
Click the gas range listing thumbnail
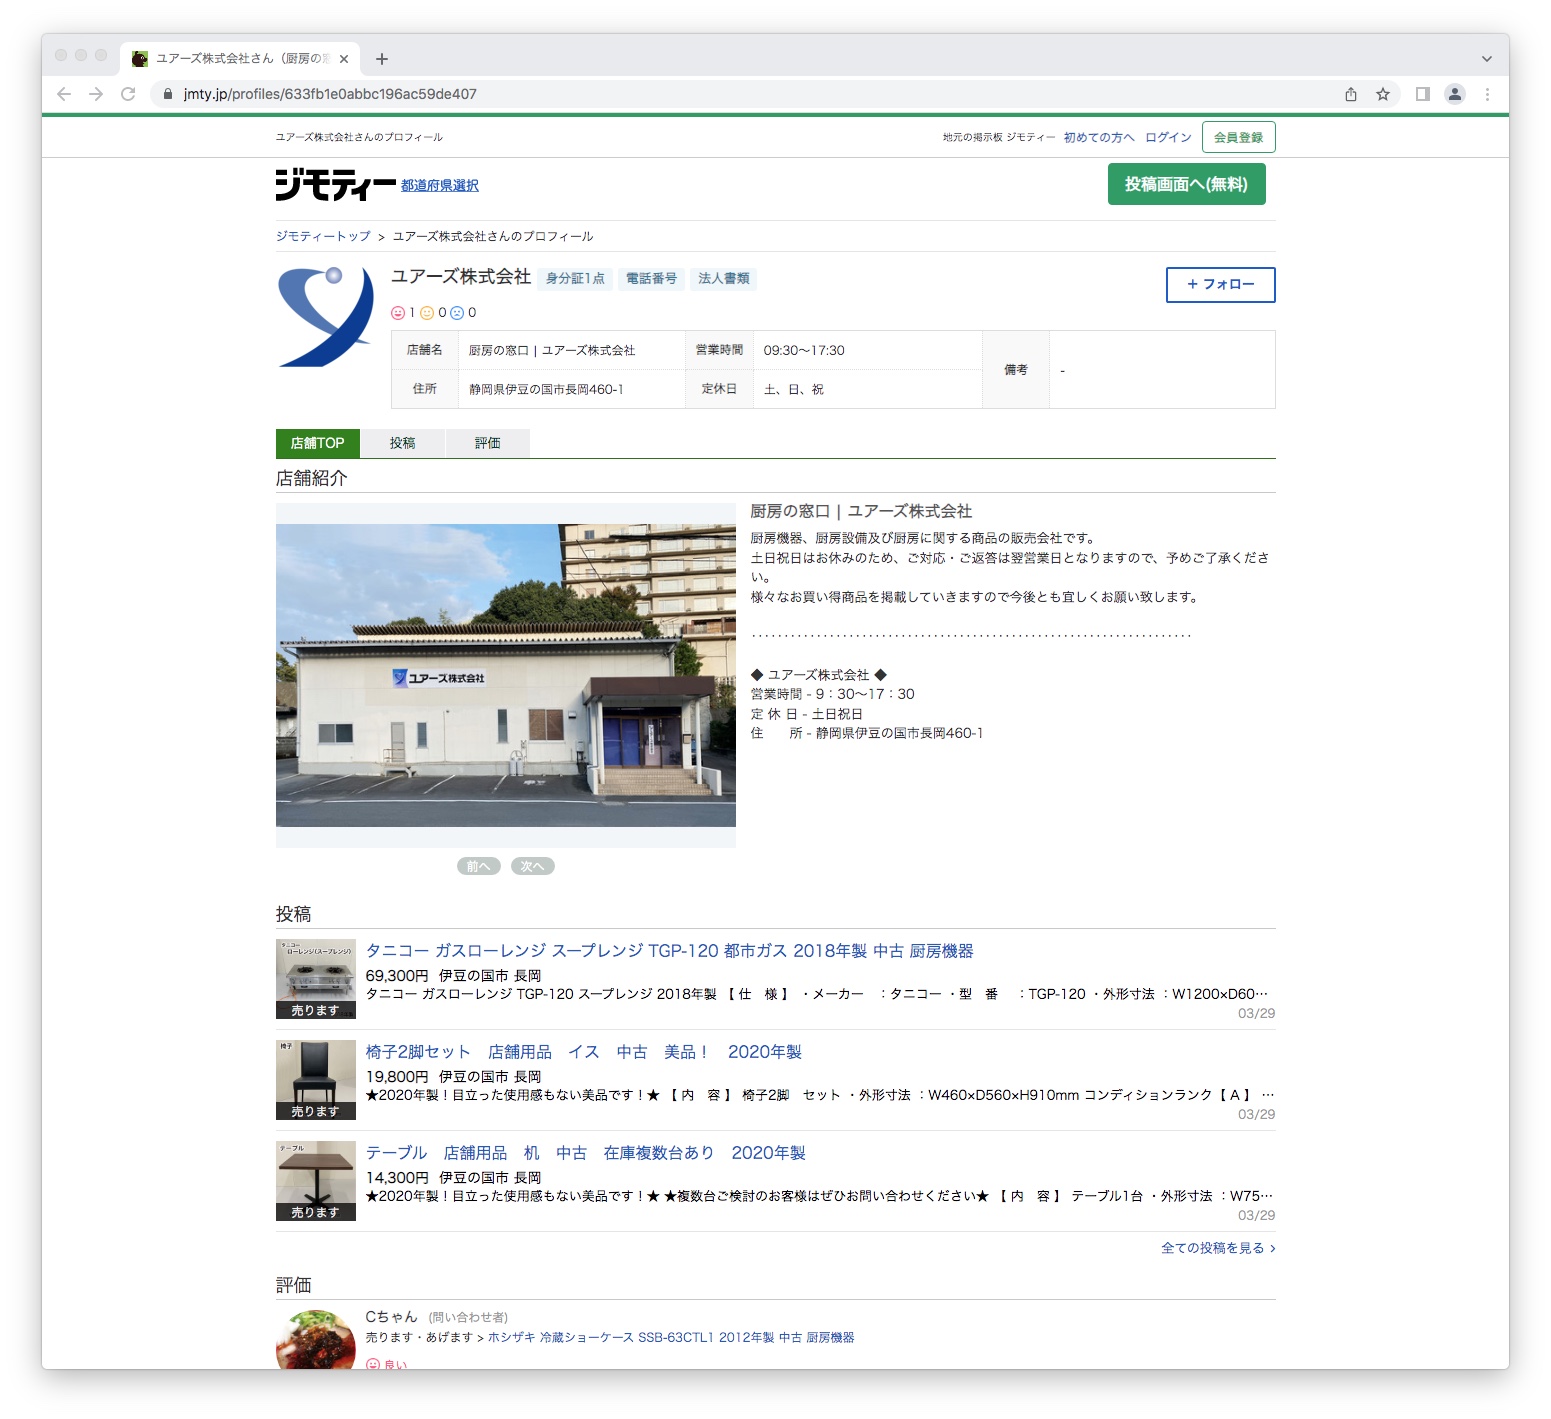point(316,979)
